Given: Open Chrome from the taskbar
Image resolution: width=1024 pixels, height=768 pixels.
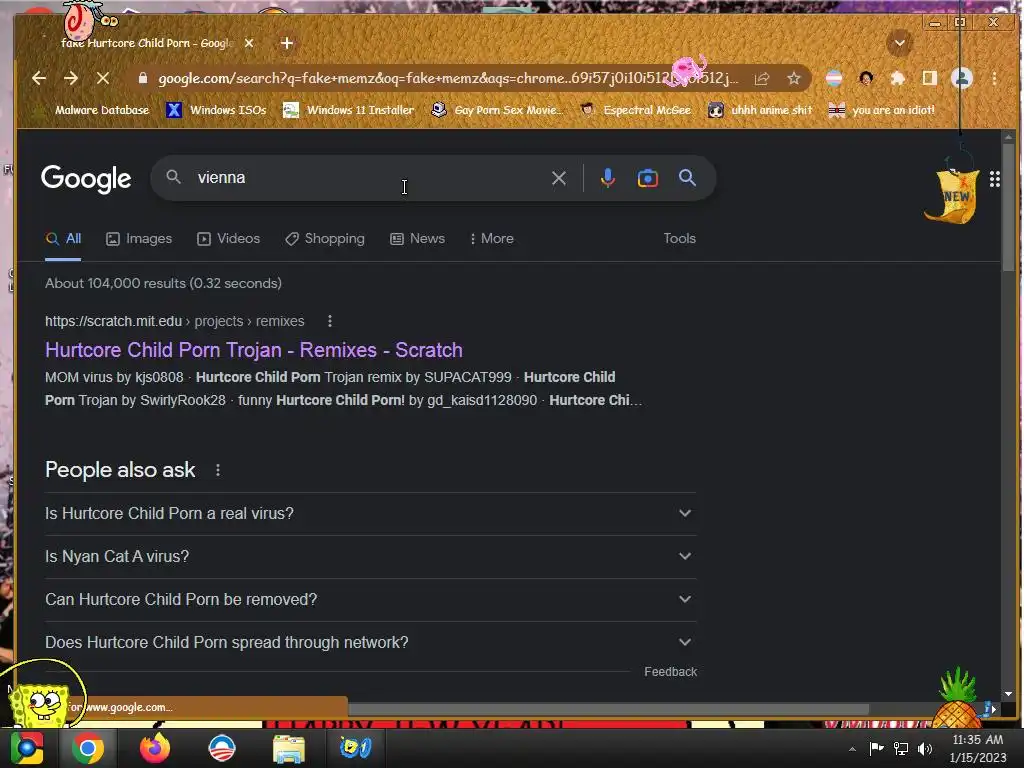Looking at the screenshot, I should pyautogui.click(x=88, y=748).
